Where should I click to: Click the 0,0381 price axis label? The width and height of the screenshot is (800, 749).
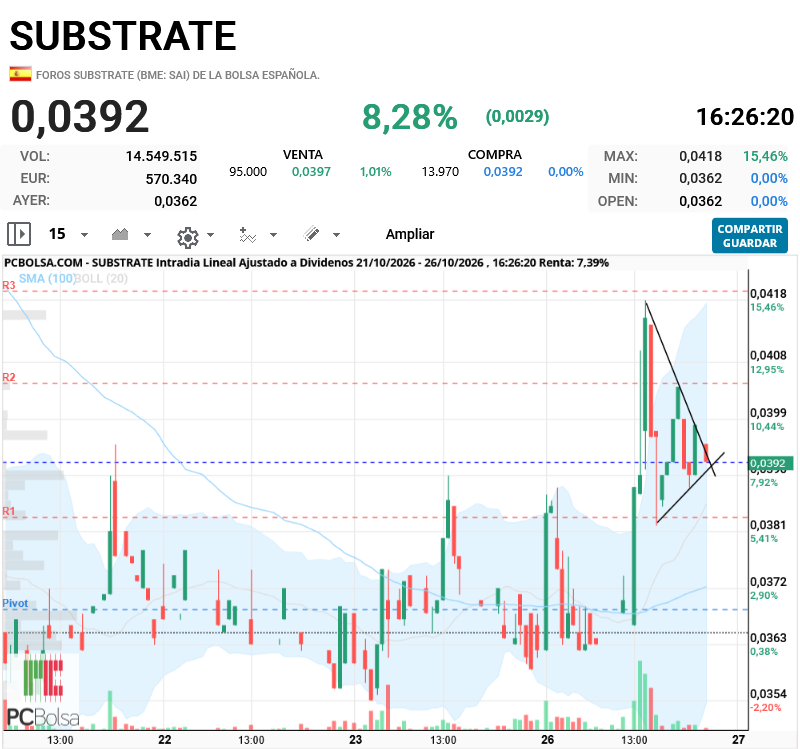pos(768,525)
